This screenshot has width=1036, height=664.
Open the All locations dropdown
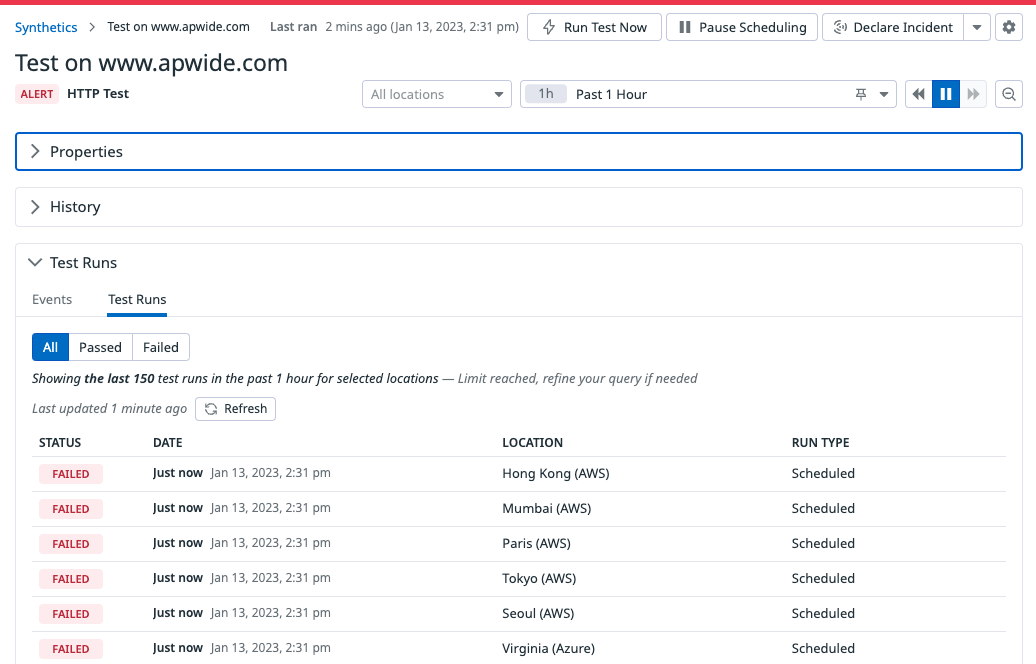[x=437, y=94]
